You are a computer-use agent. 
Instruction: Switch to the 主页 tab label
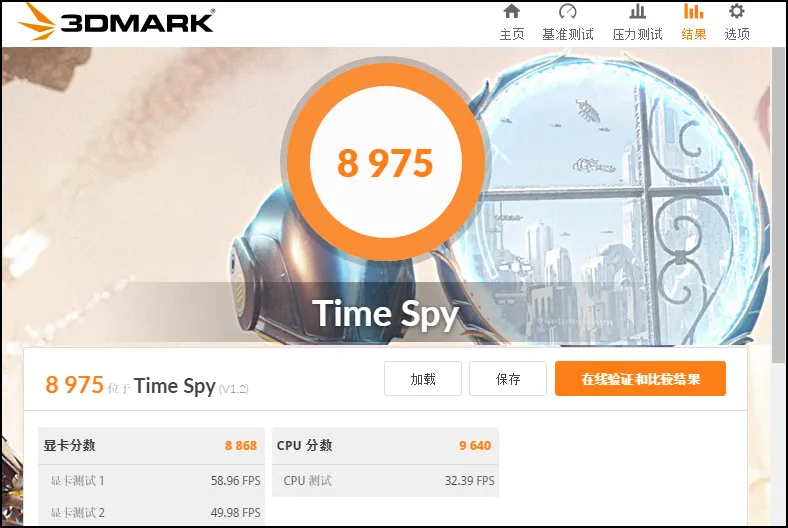pyautogui.click(x=512, y=34)
